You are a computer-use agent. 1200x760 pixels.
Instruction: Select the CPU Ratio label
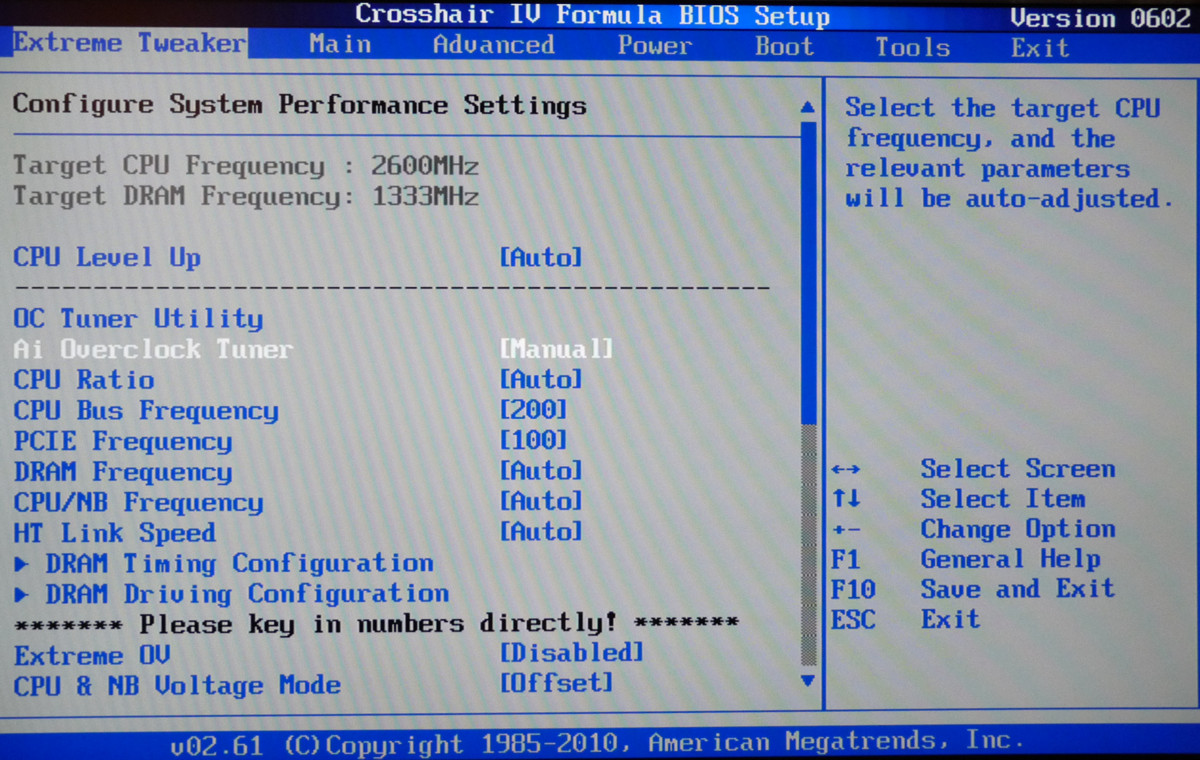click(84, 380)
